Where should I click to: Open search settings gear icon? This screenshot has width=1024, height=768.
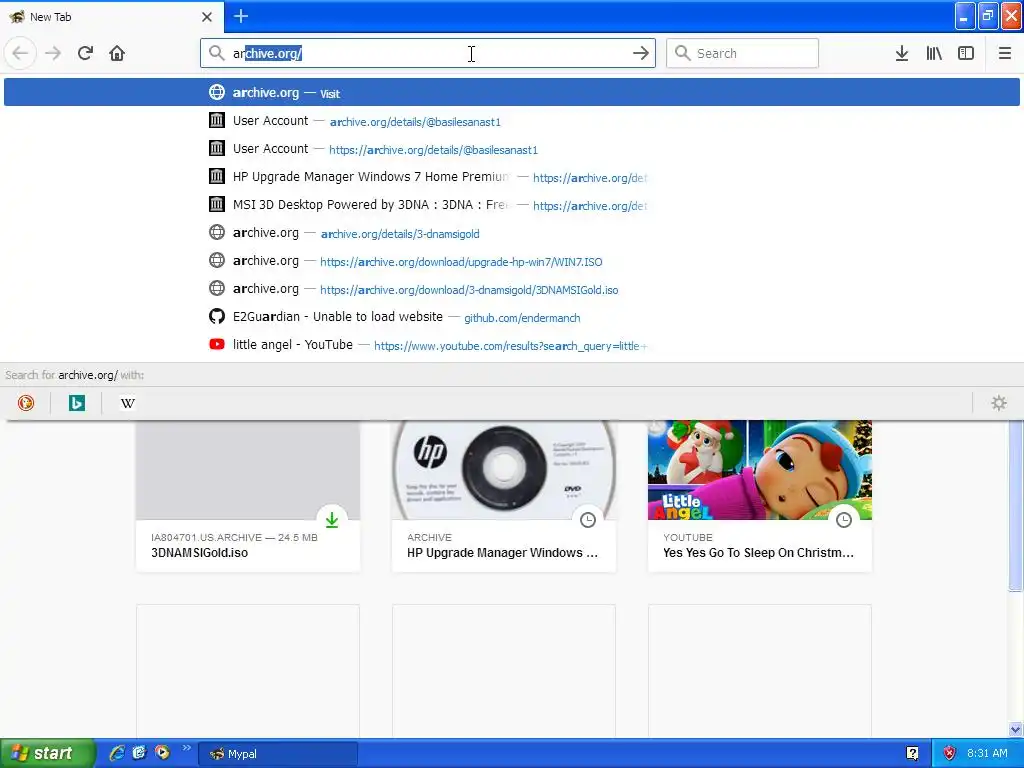coord(999,403)
